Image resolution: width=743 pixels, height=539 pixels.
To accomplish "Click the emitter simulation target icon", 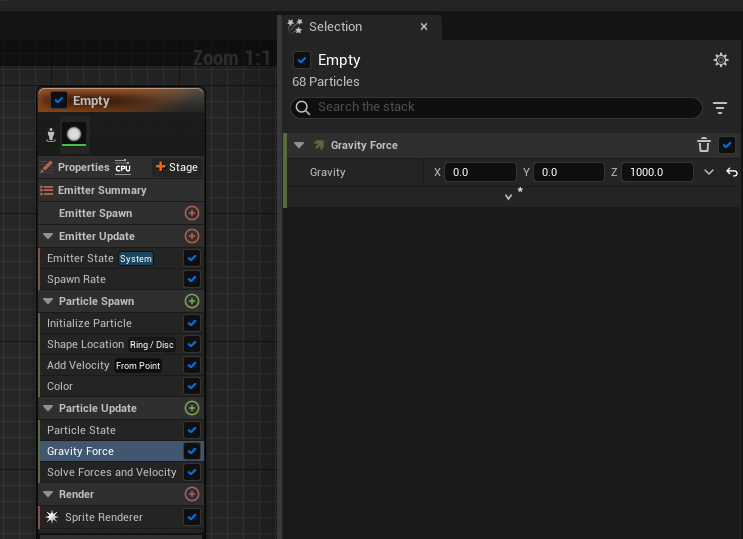I will (x=51, y=135).
